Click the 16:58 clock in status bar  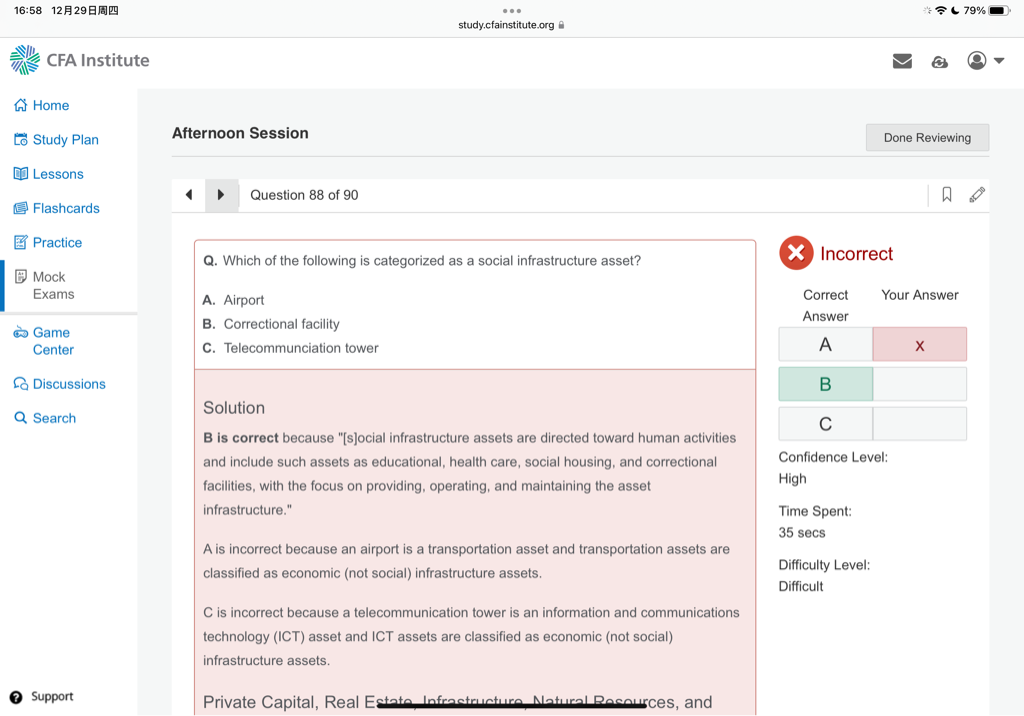coord(28,10)
